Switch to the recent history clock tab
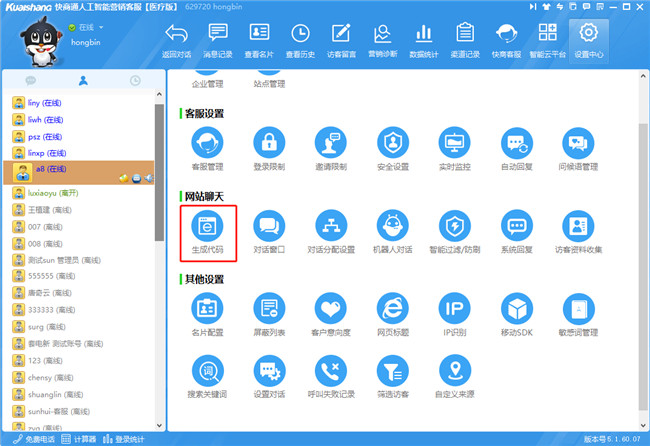Image resolution: width=650 pixels, height=446 pixels. click(x=135, y=80)
